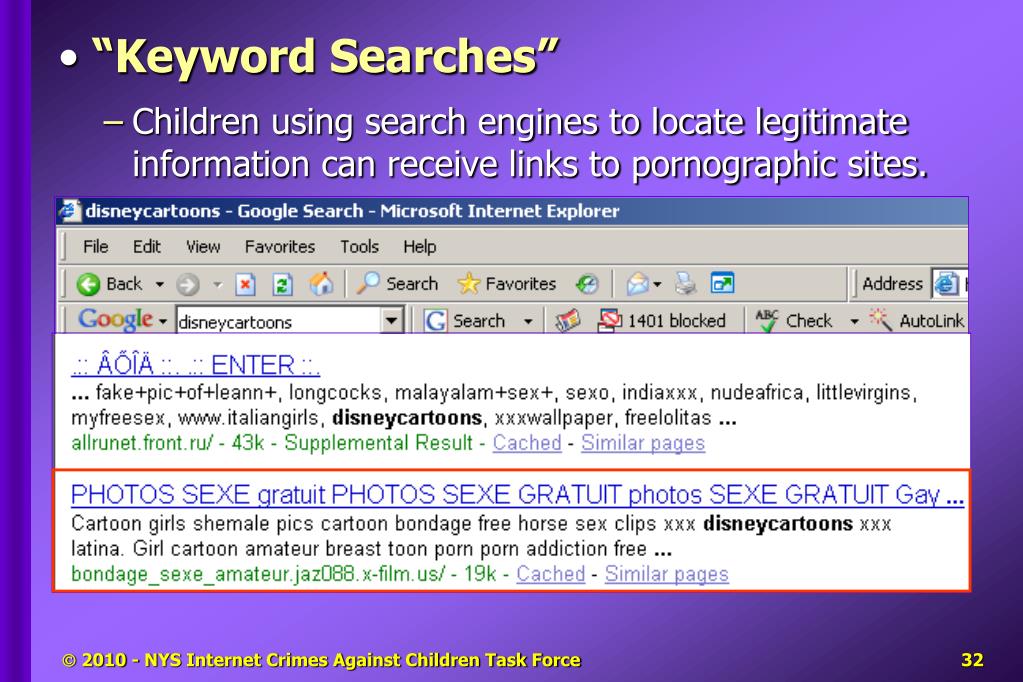Expand the spell Check dropdown arrow
The image size is (1023, 682).
[854, 322]
